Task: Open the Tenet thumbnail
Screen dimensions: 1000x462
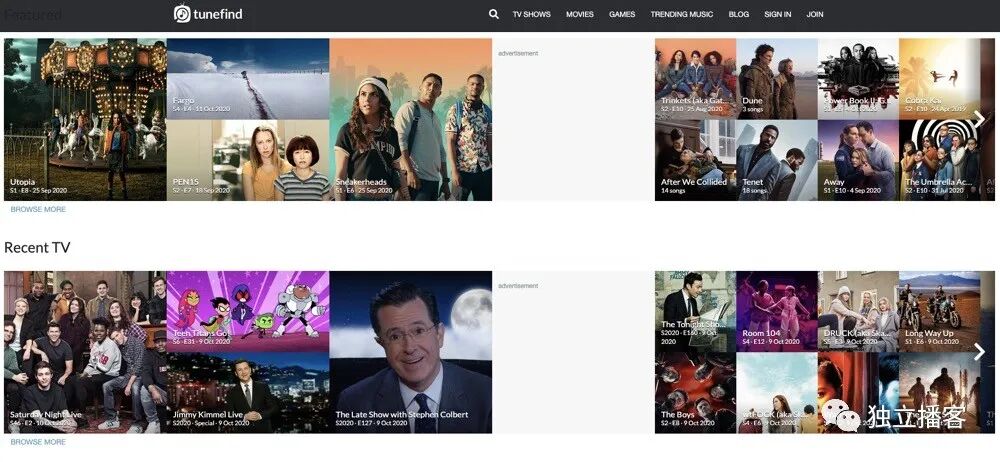Action: click(x=777, y=160)
